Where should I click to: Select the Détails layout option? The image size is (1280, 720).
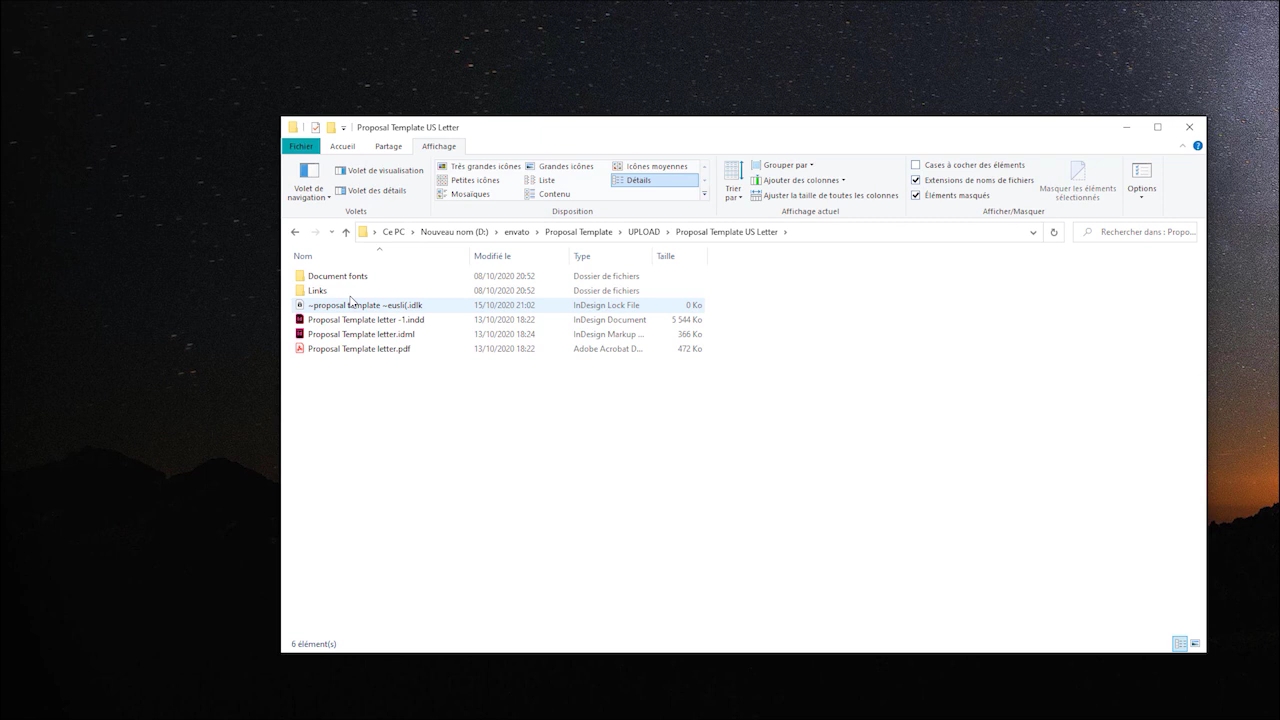click(654, 180)
